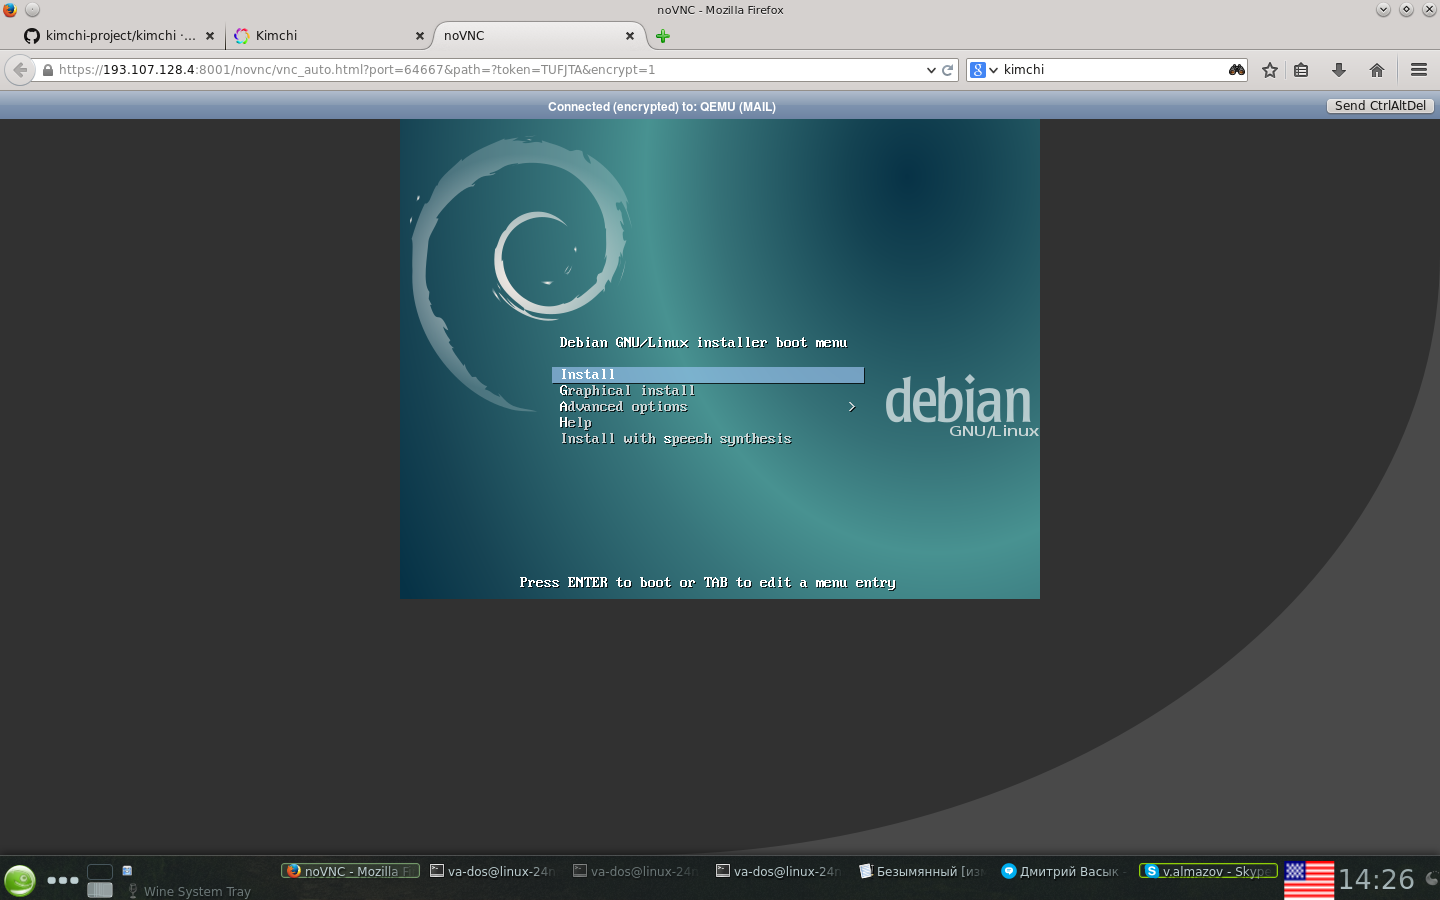Viewport: 1440px width, 900px height.
Task: Open a new tab with the green plus
Action: point(662,36)
